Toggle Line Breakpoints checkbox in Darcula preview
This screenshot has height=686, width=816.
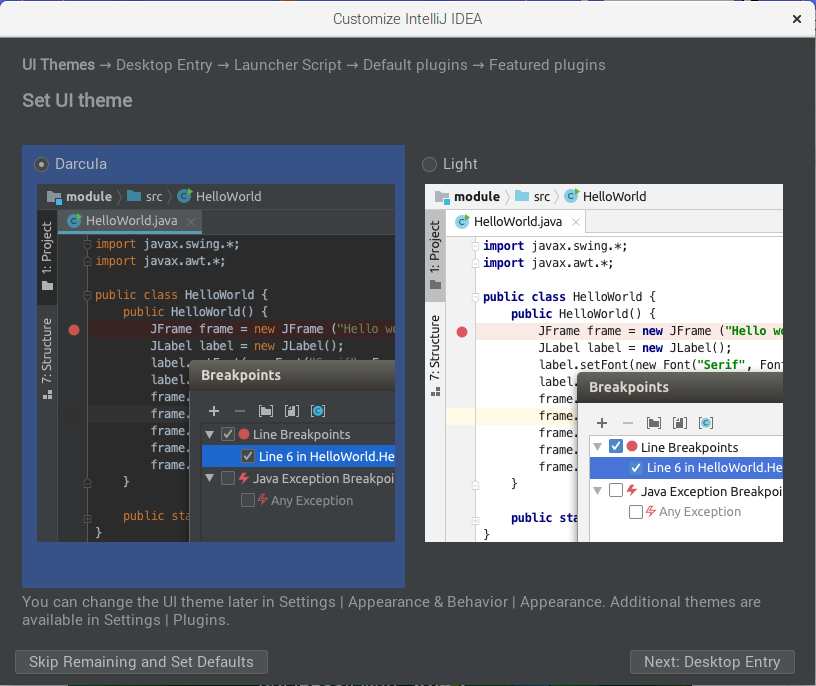coord(228,434)
